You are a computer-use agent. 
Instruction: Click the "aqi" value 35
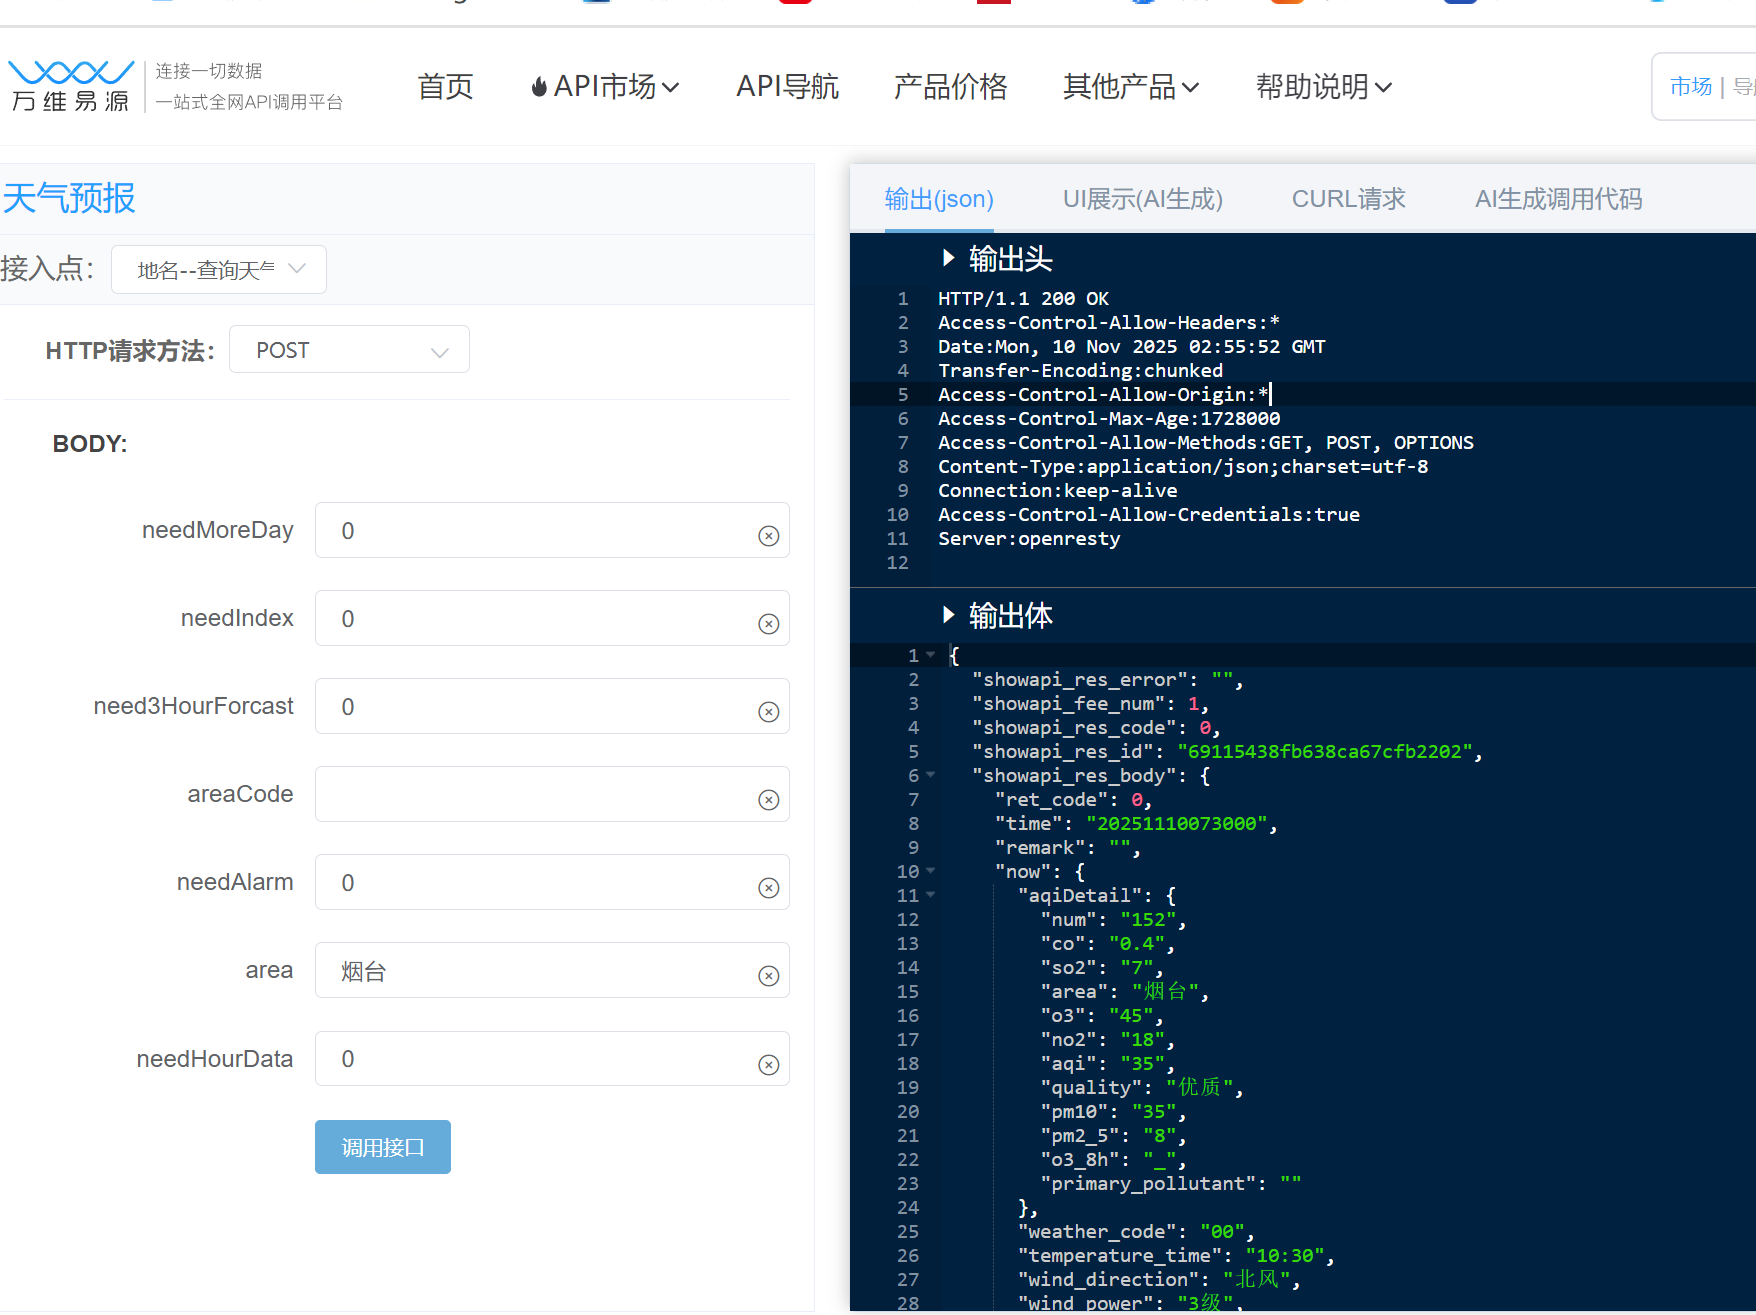1142,1063
